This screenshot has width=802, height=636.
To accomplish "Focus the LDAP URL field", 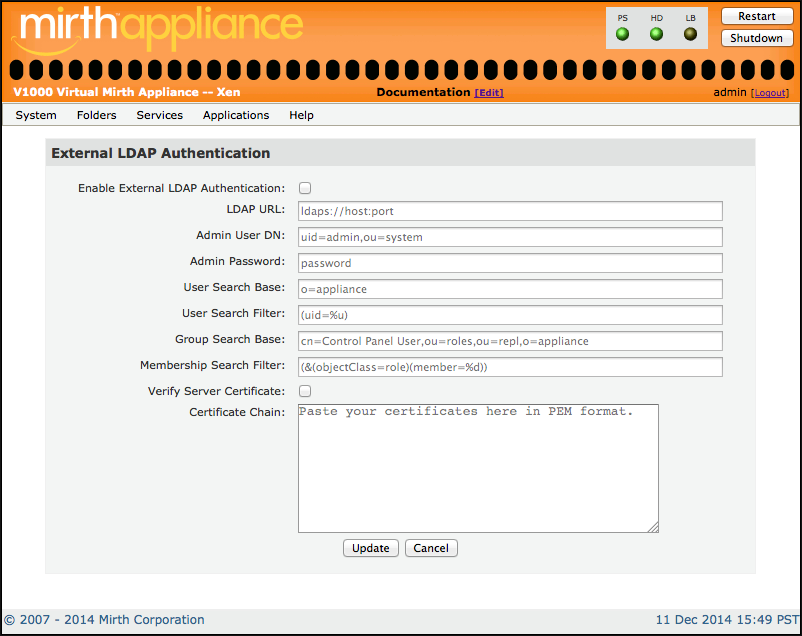I will (x=510, y=211).
